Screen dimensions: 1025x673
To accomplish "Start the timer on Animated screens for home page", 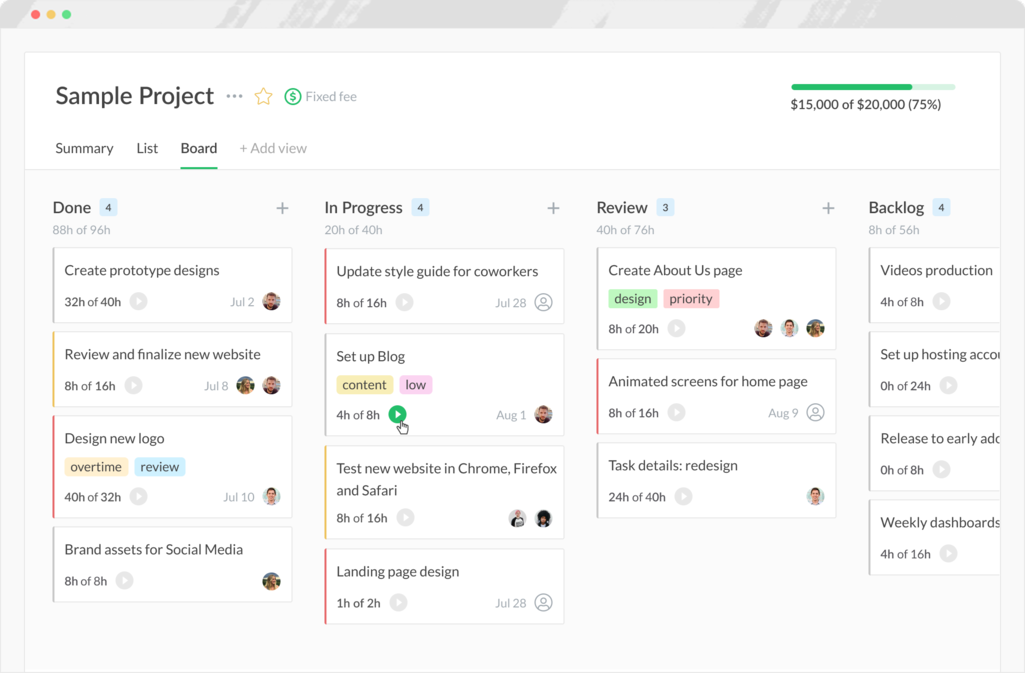I will 678,412.
